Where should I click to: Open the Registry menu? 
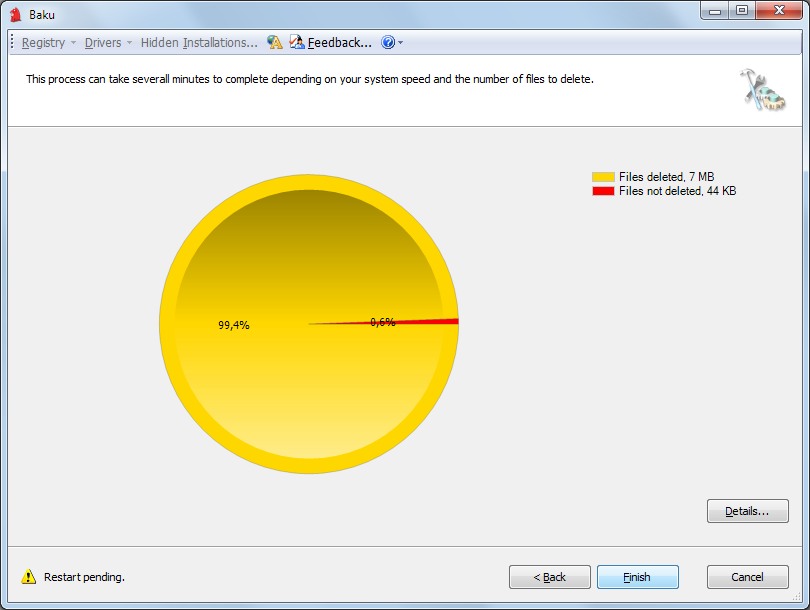(x=43, y=43)
